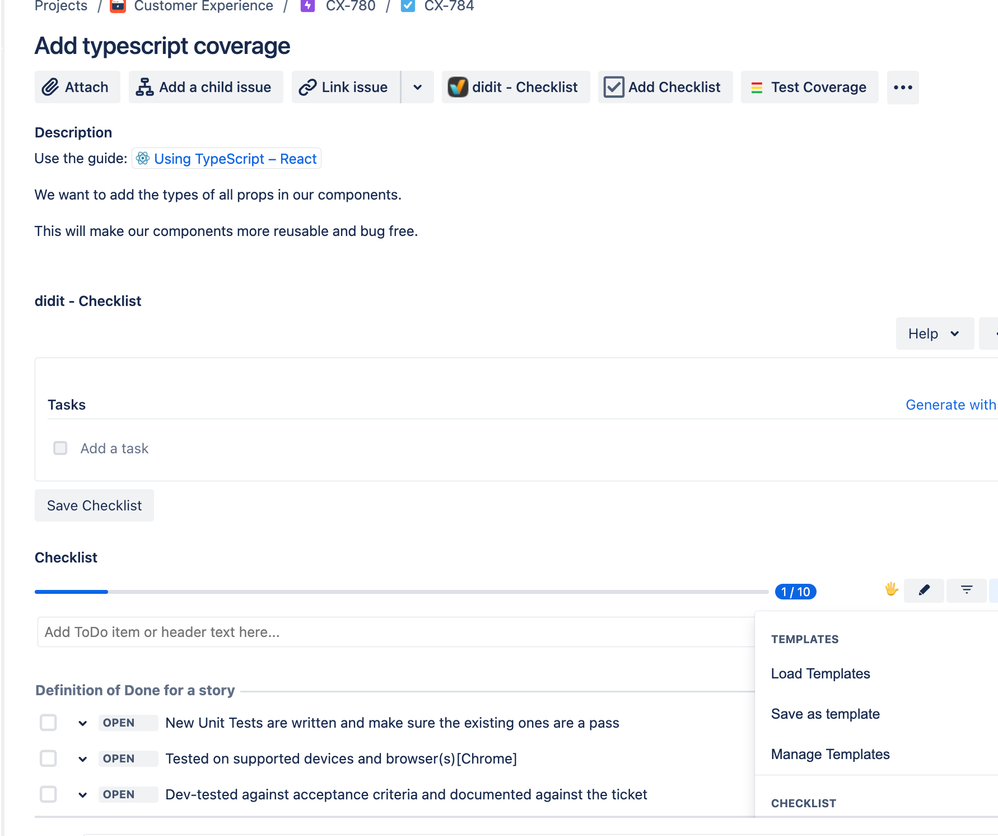Select Load Templates menu item

click(820, 674)
